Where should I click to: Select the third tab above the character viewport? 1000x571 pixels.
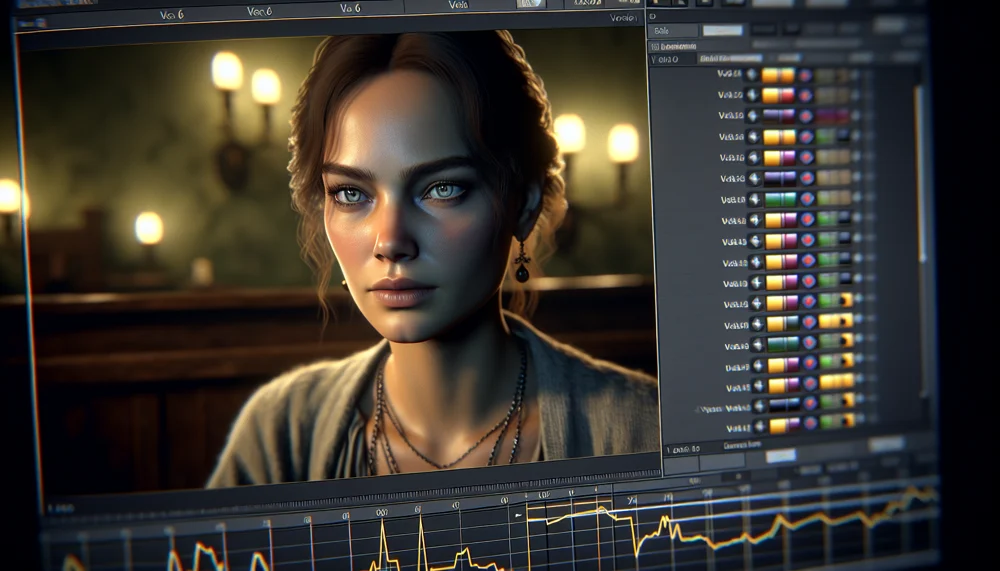(x=350, y=9)
